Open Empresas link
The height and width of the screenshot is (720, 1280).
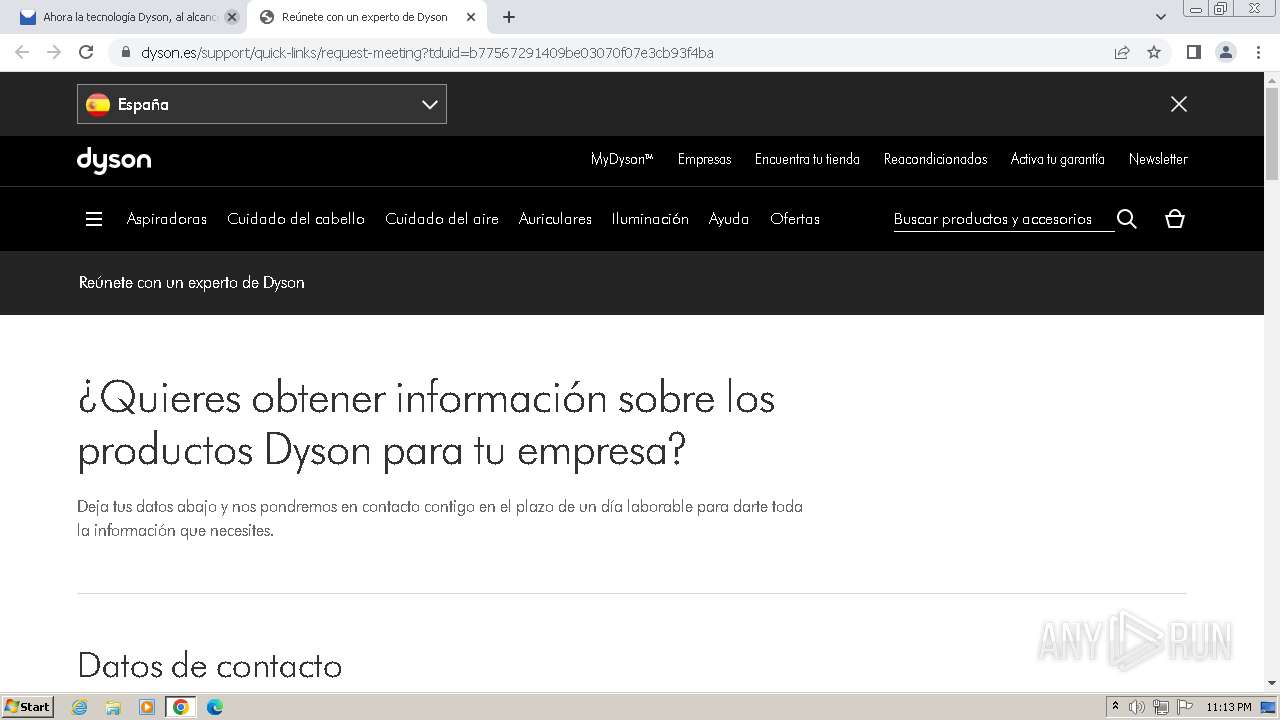pos(704,159)
